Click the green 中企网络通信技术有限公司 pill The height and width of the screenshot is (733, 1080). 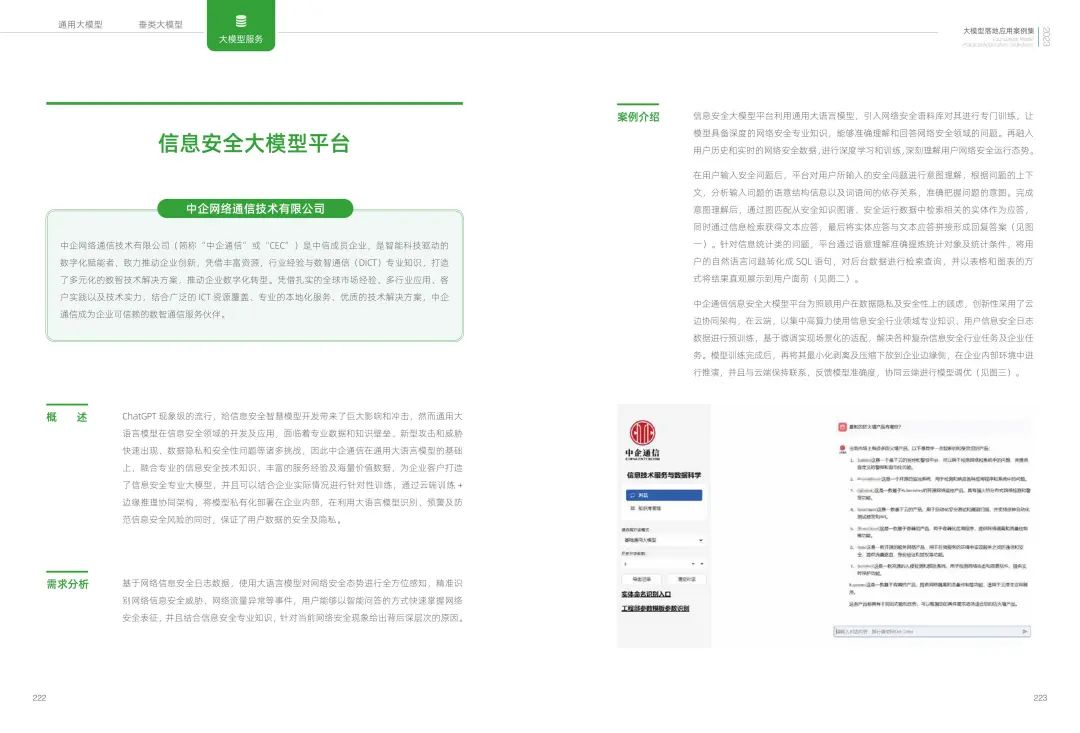255,208
